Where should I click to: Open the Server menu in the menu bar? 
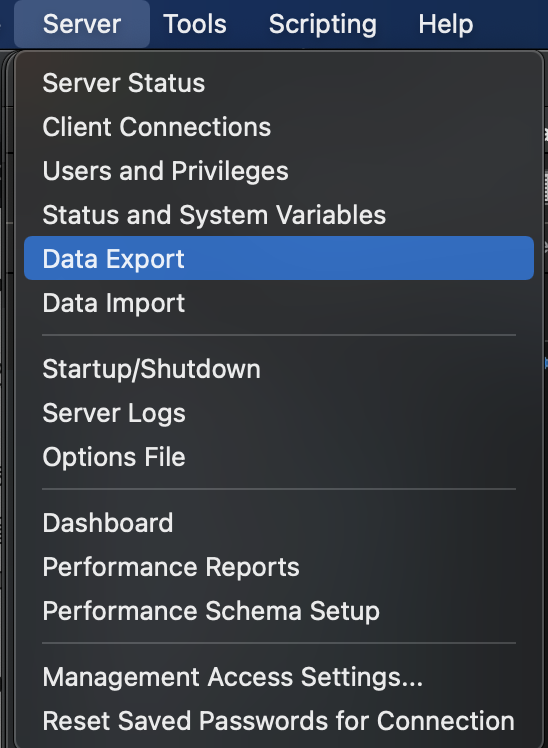(x=82, y=24)
